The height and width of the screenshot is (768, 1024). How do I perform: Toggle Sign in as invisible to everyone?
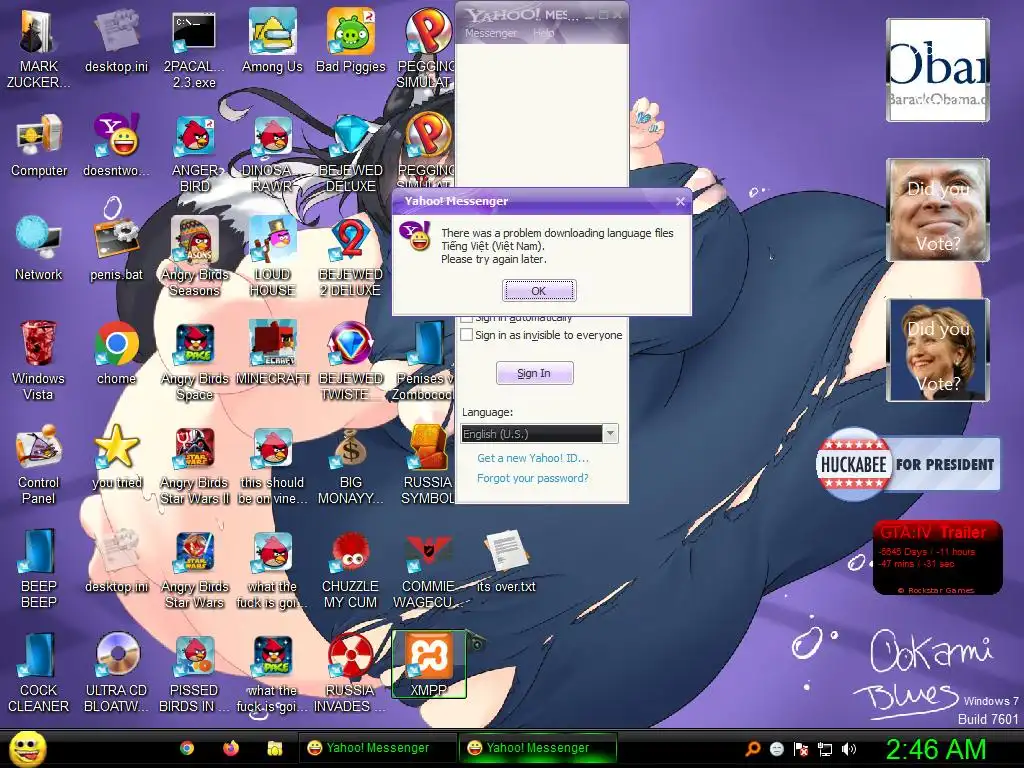(466, 335)
